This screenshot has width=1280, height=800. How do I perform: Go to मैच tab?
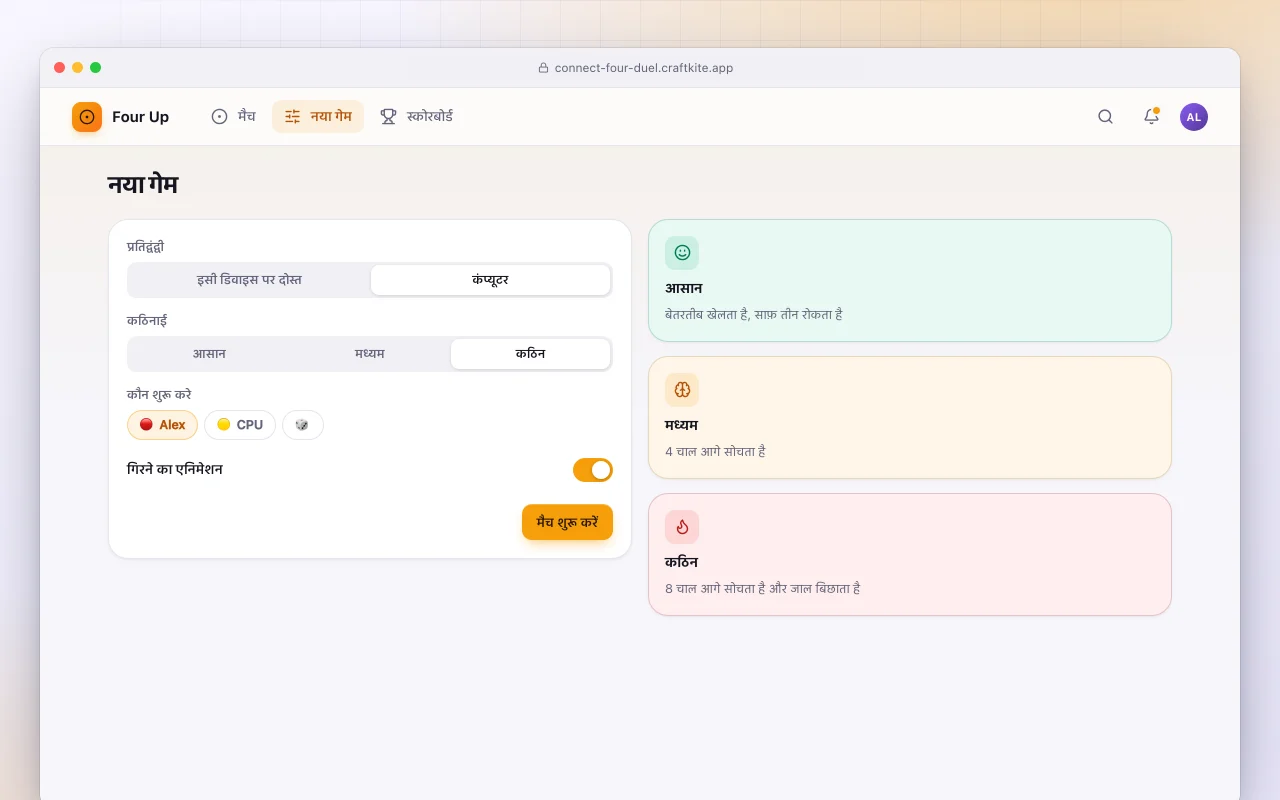233,117
